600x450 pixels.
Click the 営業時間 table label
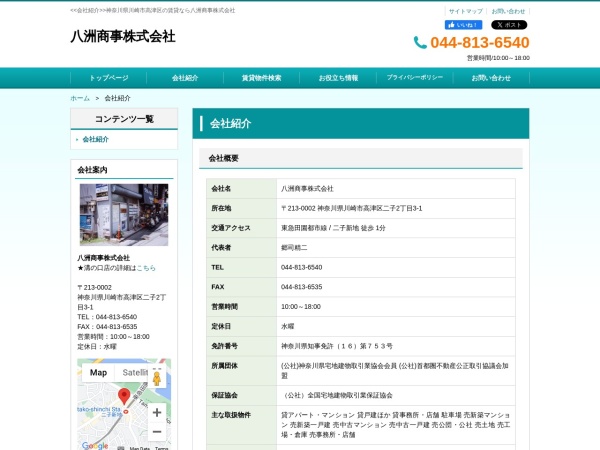(x=224, y=307)
